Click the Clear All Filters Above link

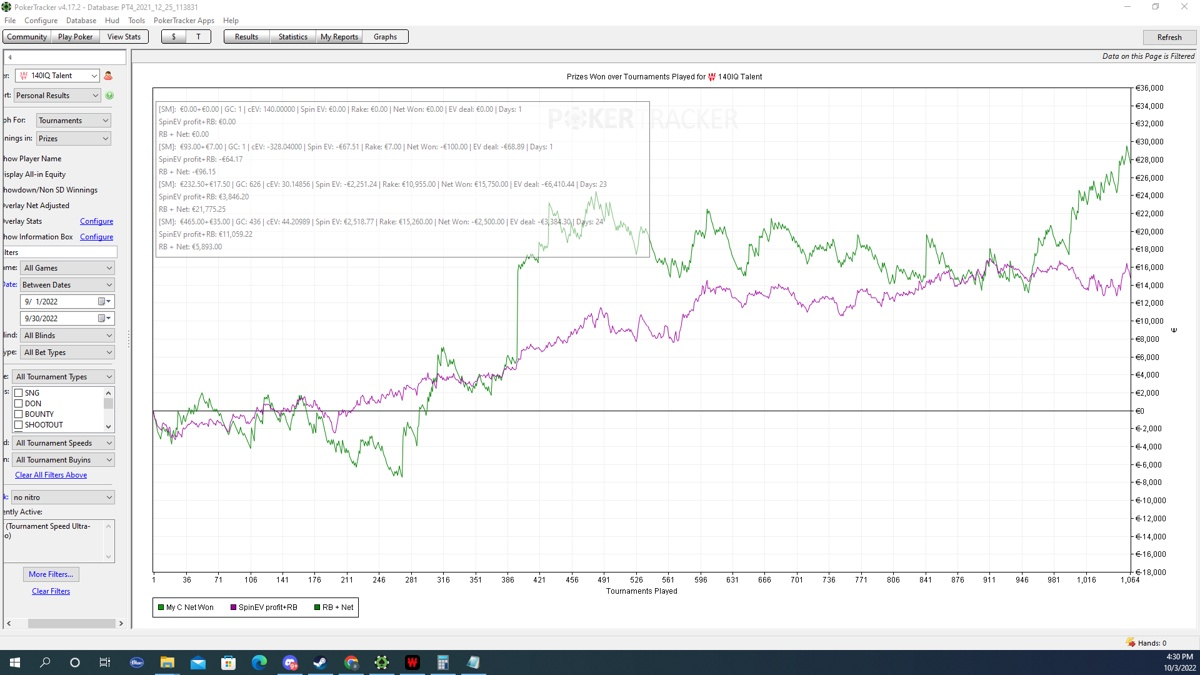pos(51,475)
